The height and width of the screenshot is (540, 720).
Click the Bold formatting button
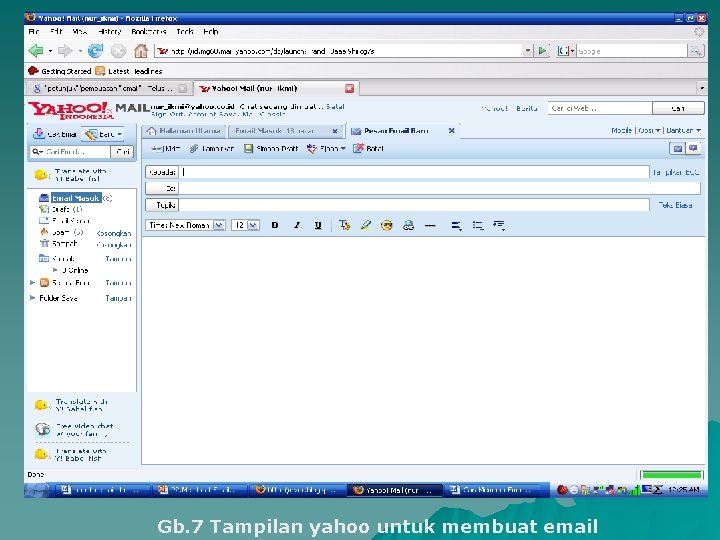click(275, 225)
